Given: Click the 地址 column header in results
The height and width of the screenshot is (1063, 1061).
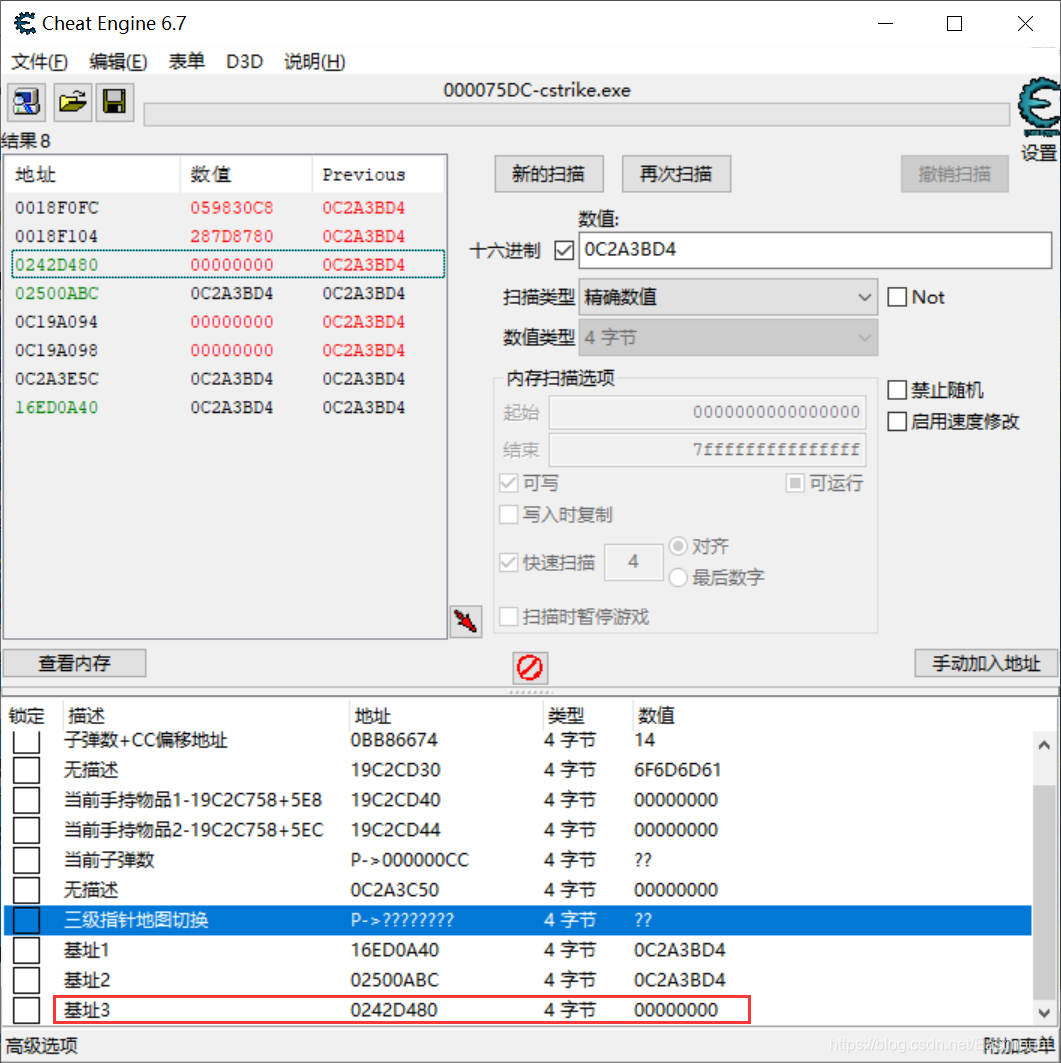Looking at the screenshot, I should click(x=94, y=175).
